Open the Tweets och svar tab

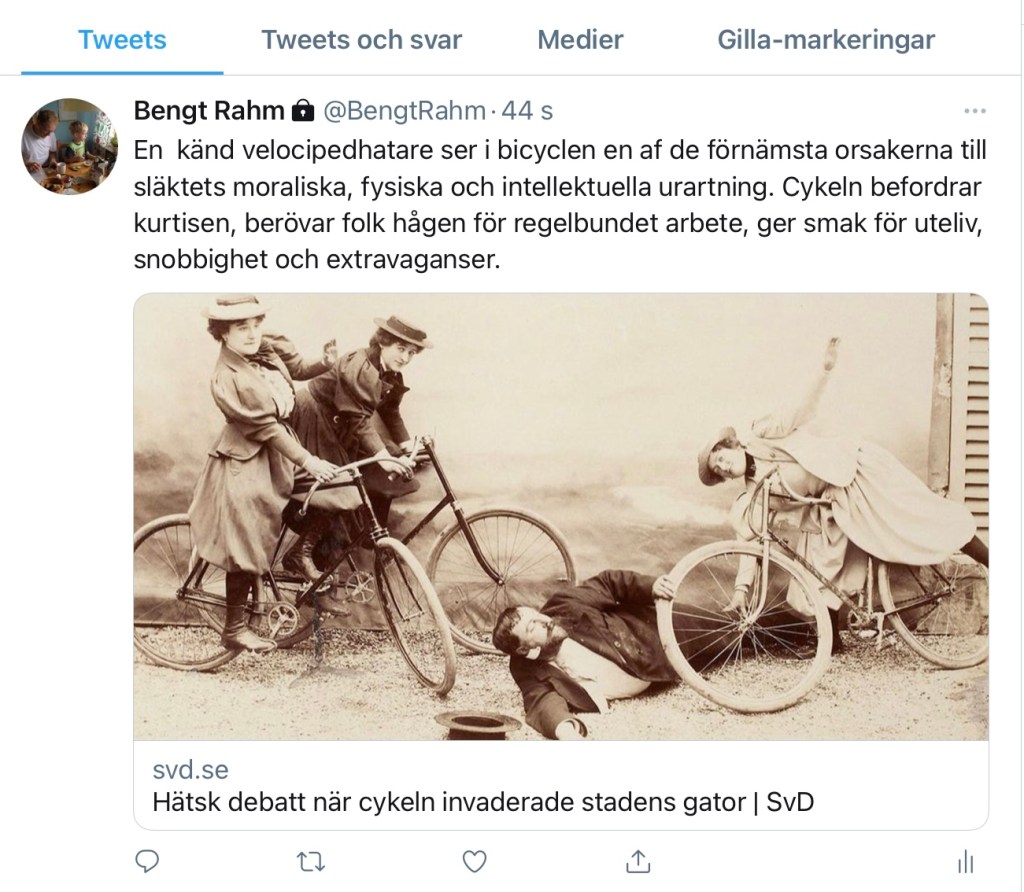362,40
